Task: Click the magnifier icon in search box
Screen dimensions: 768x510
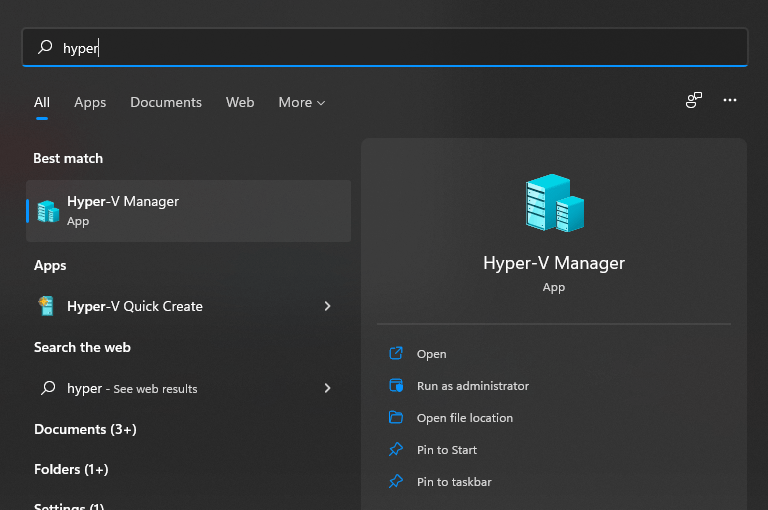Action: pyautogui.click(x=45, y=47)
